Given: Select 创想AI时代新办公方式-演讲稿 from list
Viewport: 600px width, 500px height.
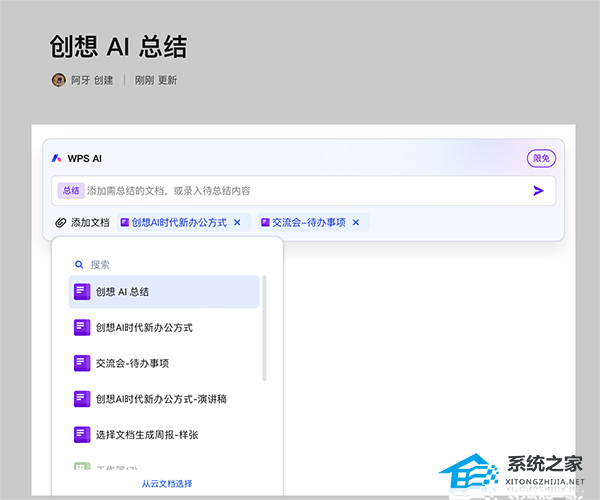Looking at the screenshot, I should 161,399.
